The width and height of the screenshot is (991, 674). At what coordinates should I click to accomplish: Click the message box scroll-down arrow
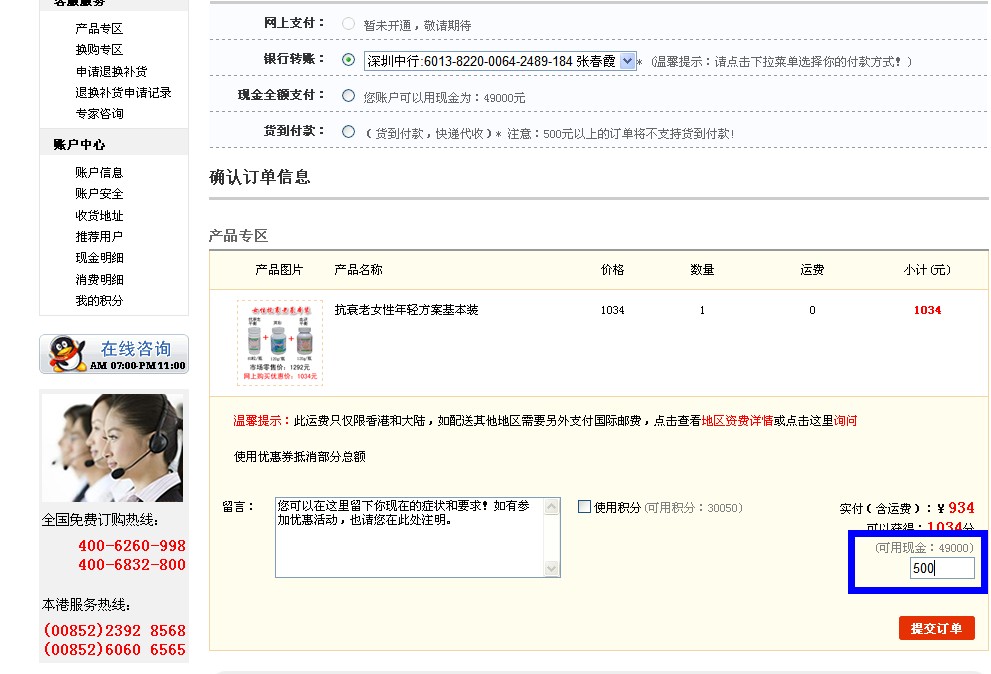[x=552, y=568]
